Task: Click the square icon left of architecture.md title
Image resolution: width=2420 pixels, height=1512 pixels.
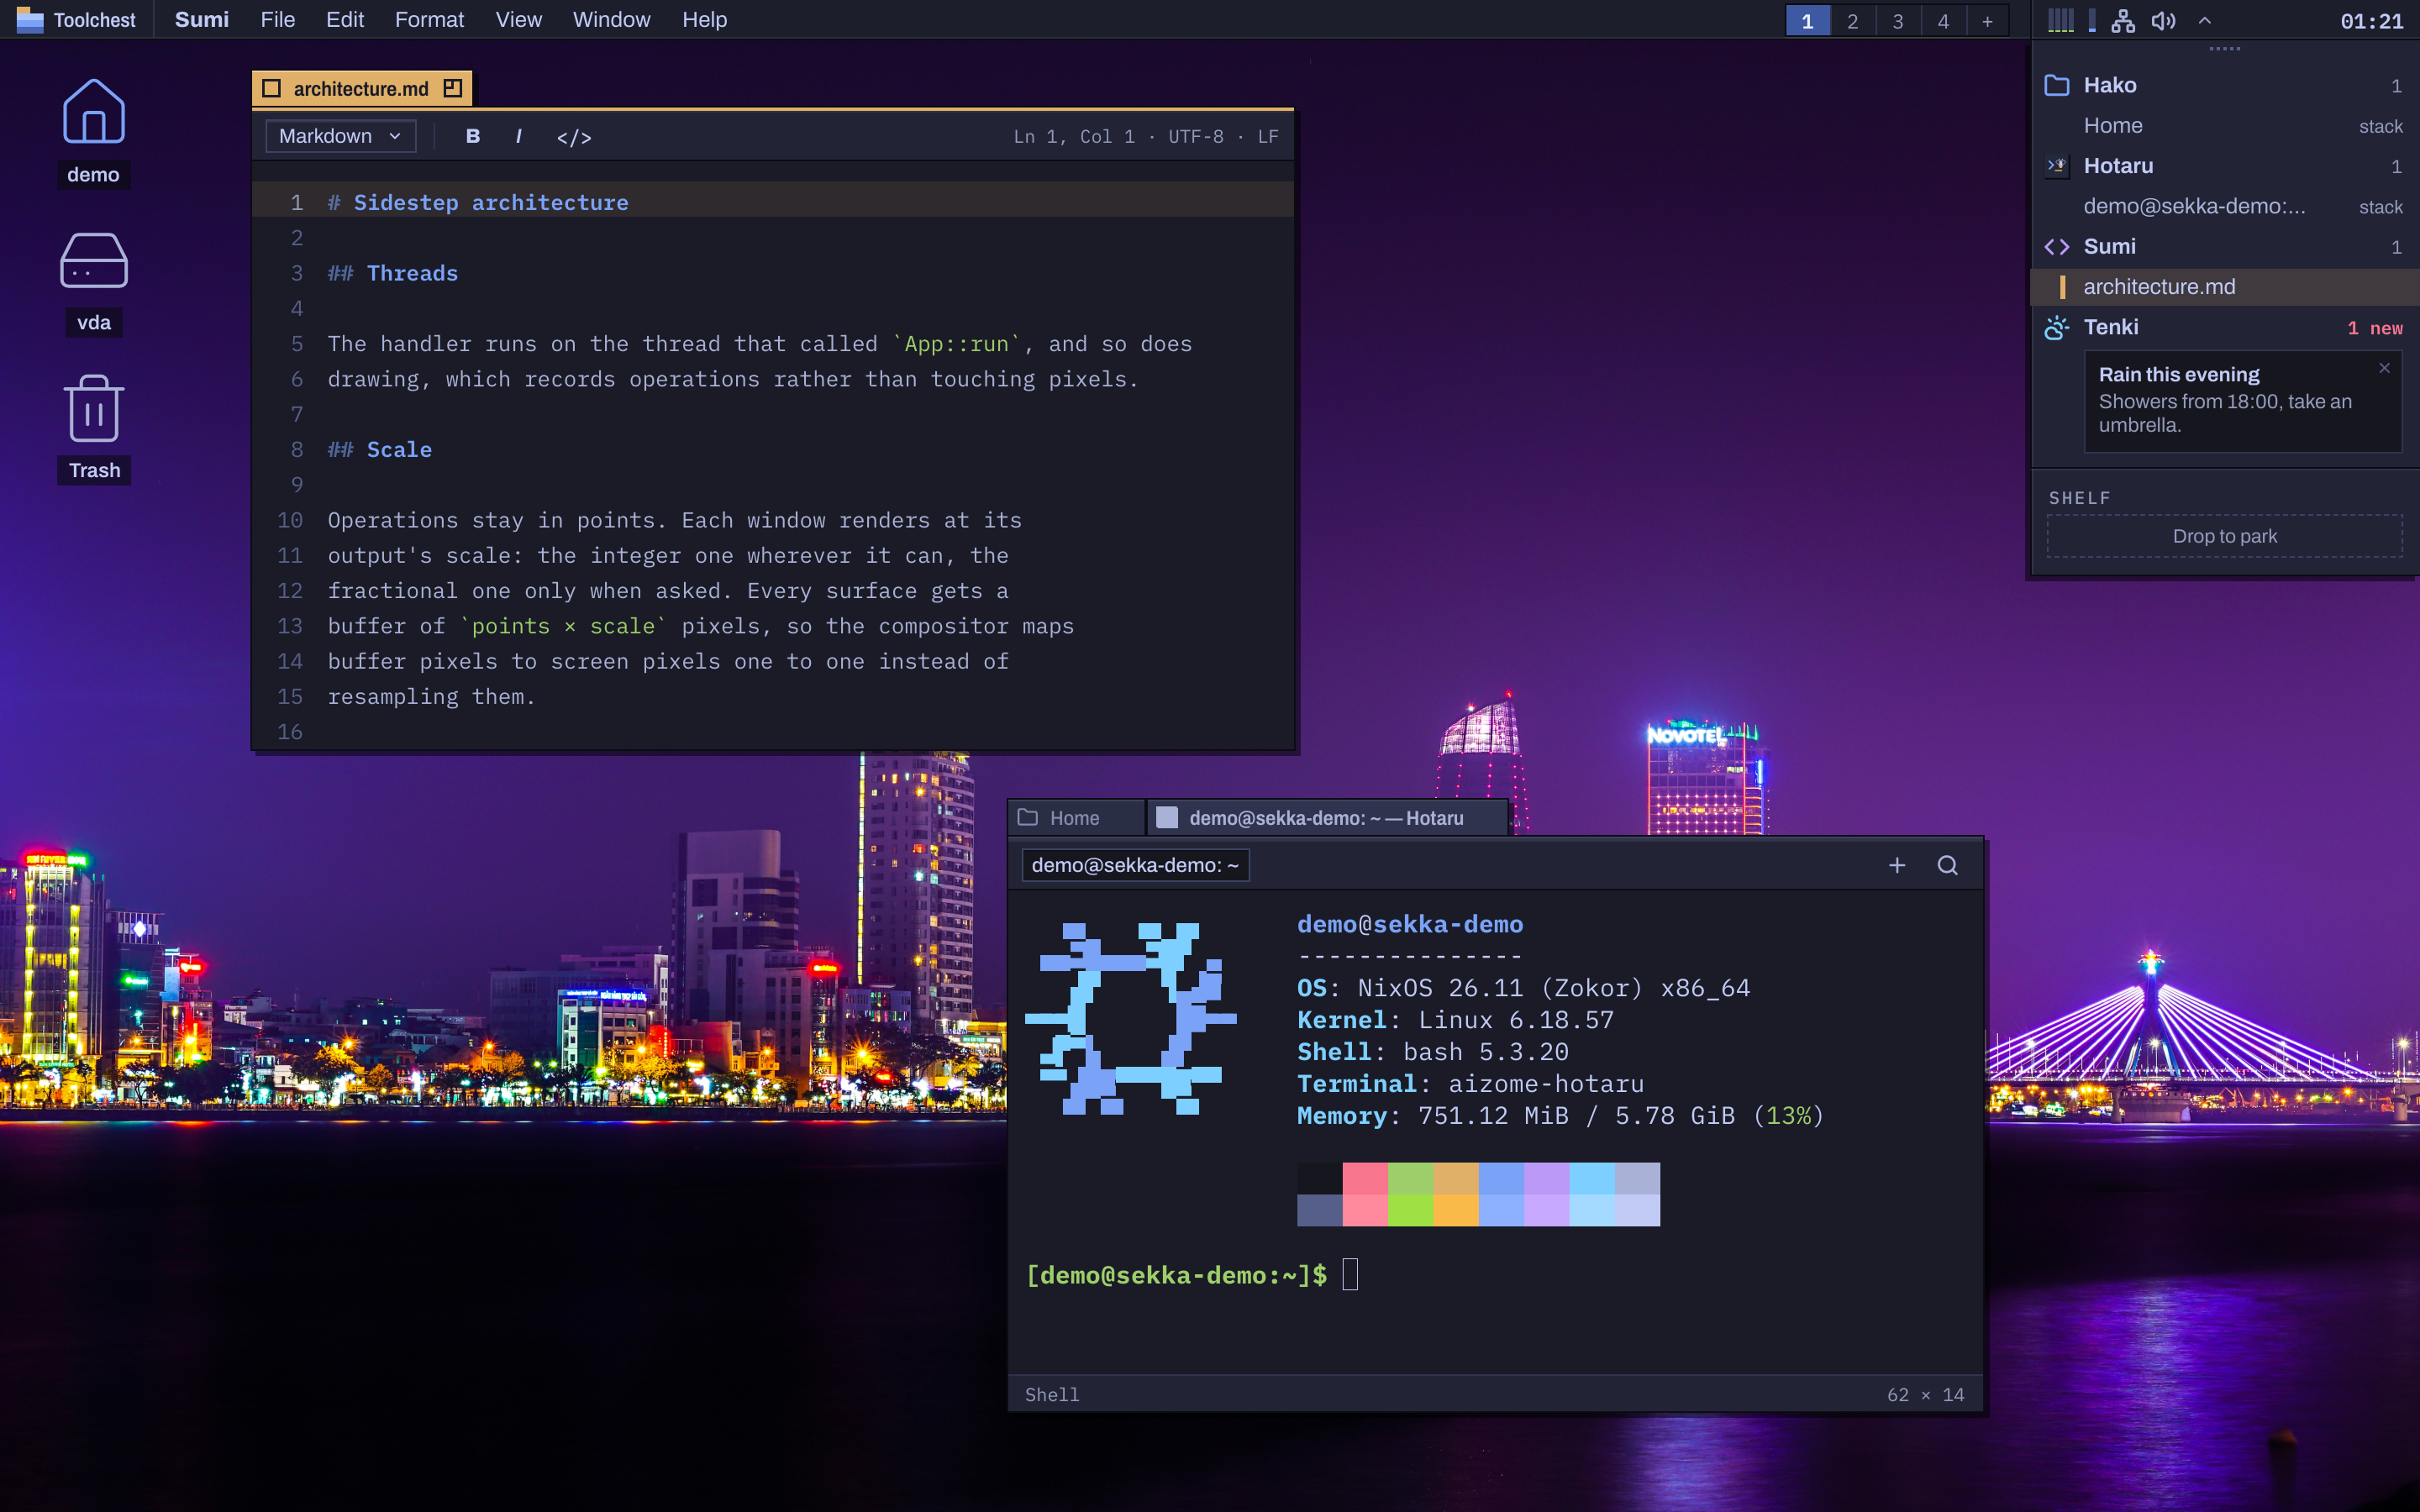Action: [x=271, y=88]
